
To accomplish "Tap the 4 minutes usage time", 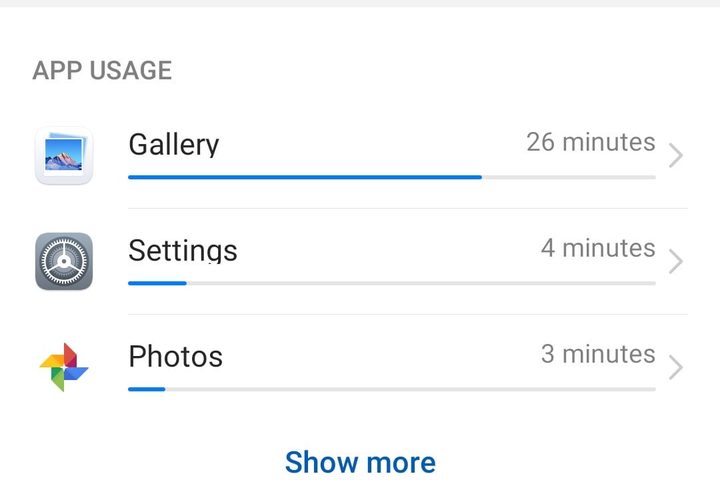I will point(598,248).
